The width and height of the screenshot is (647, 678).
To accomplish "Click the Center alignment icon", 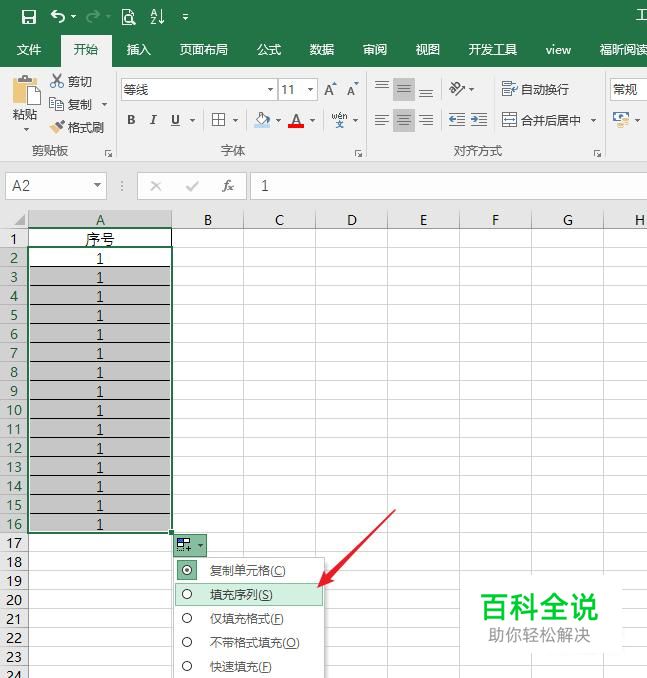I will (x=404, y=120).
